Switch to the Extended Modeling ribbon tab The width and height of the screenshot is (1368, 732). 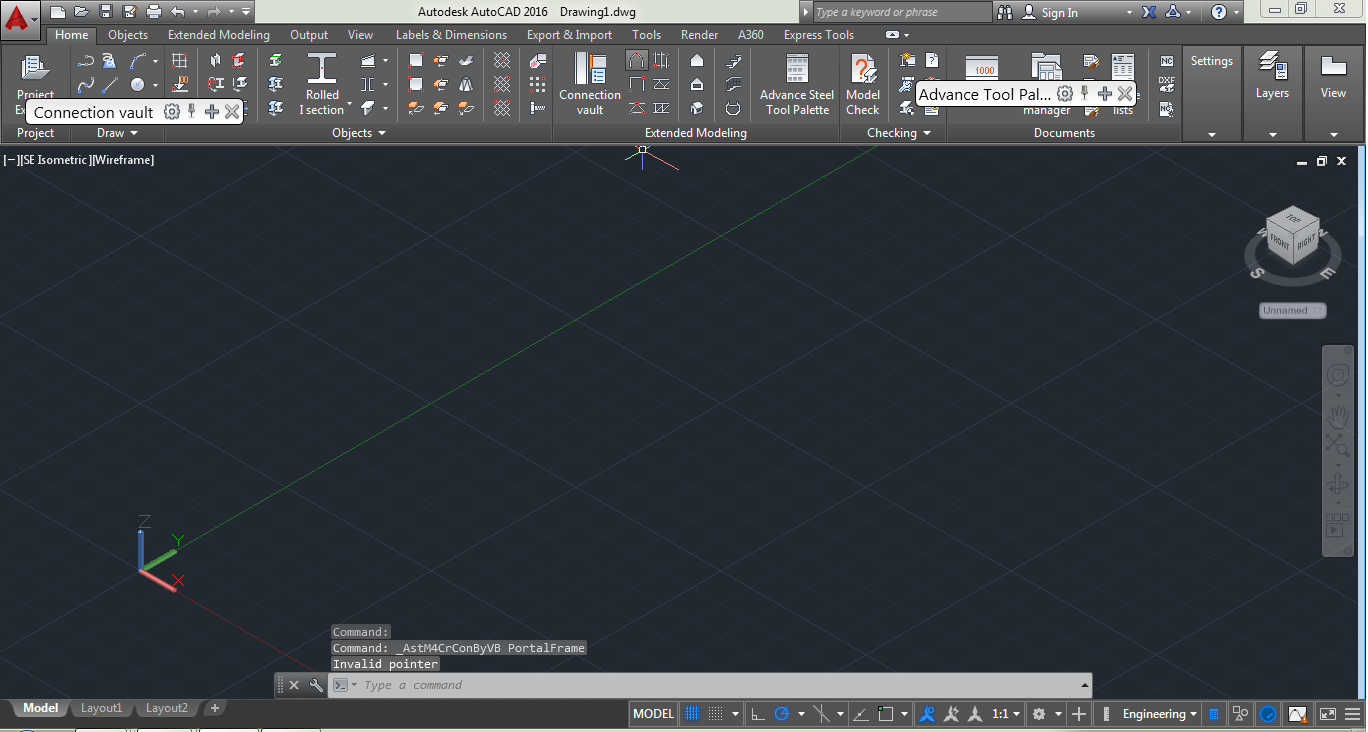pos(218,34)
